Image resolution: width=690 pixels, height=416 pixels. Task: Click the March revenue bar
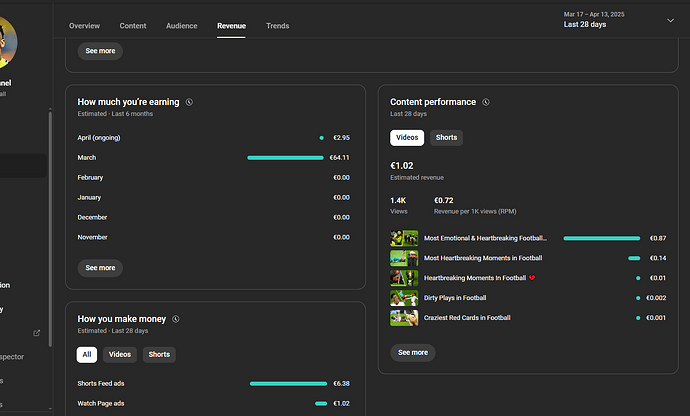tap(285, 158)
